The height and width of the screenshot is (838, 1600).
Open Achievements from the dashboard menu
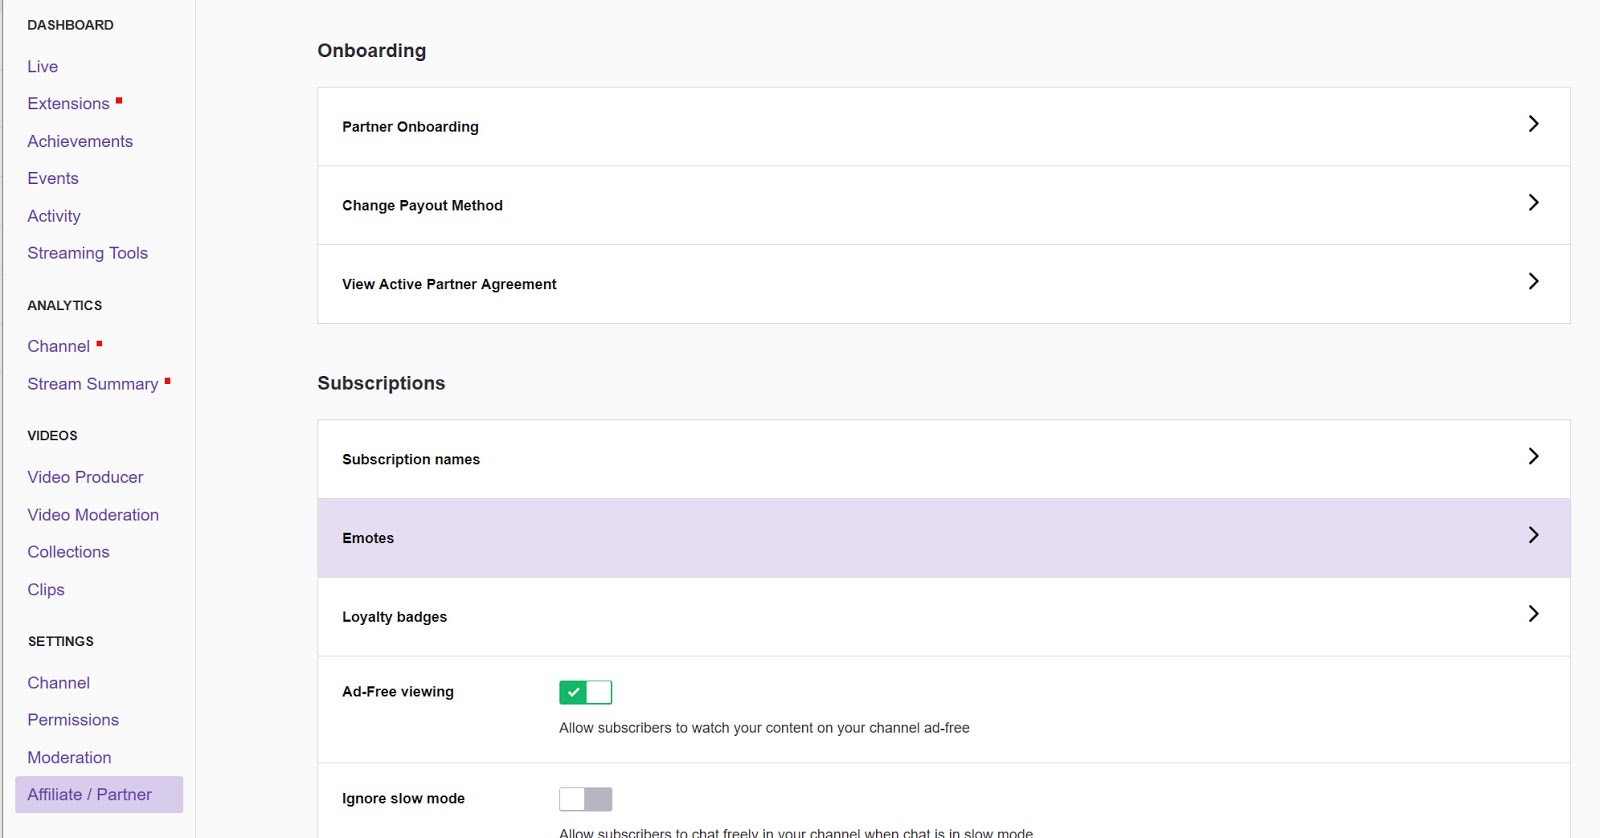click(80, 142)
